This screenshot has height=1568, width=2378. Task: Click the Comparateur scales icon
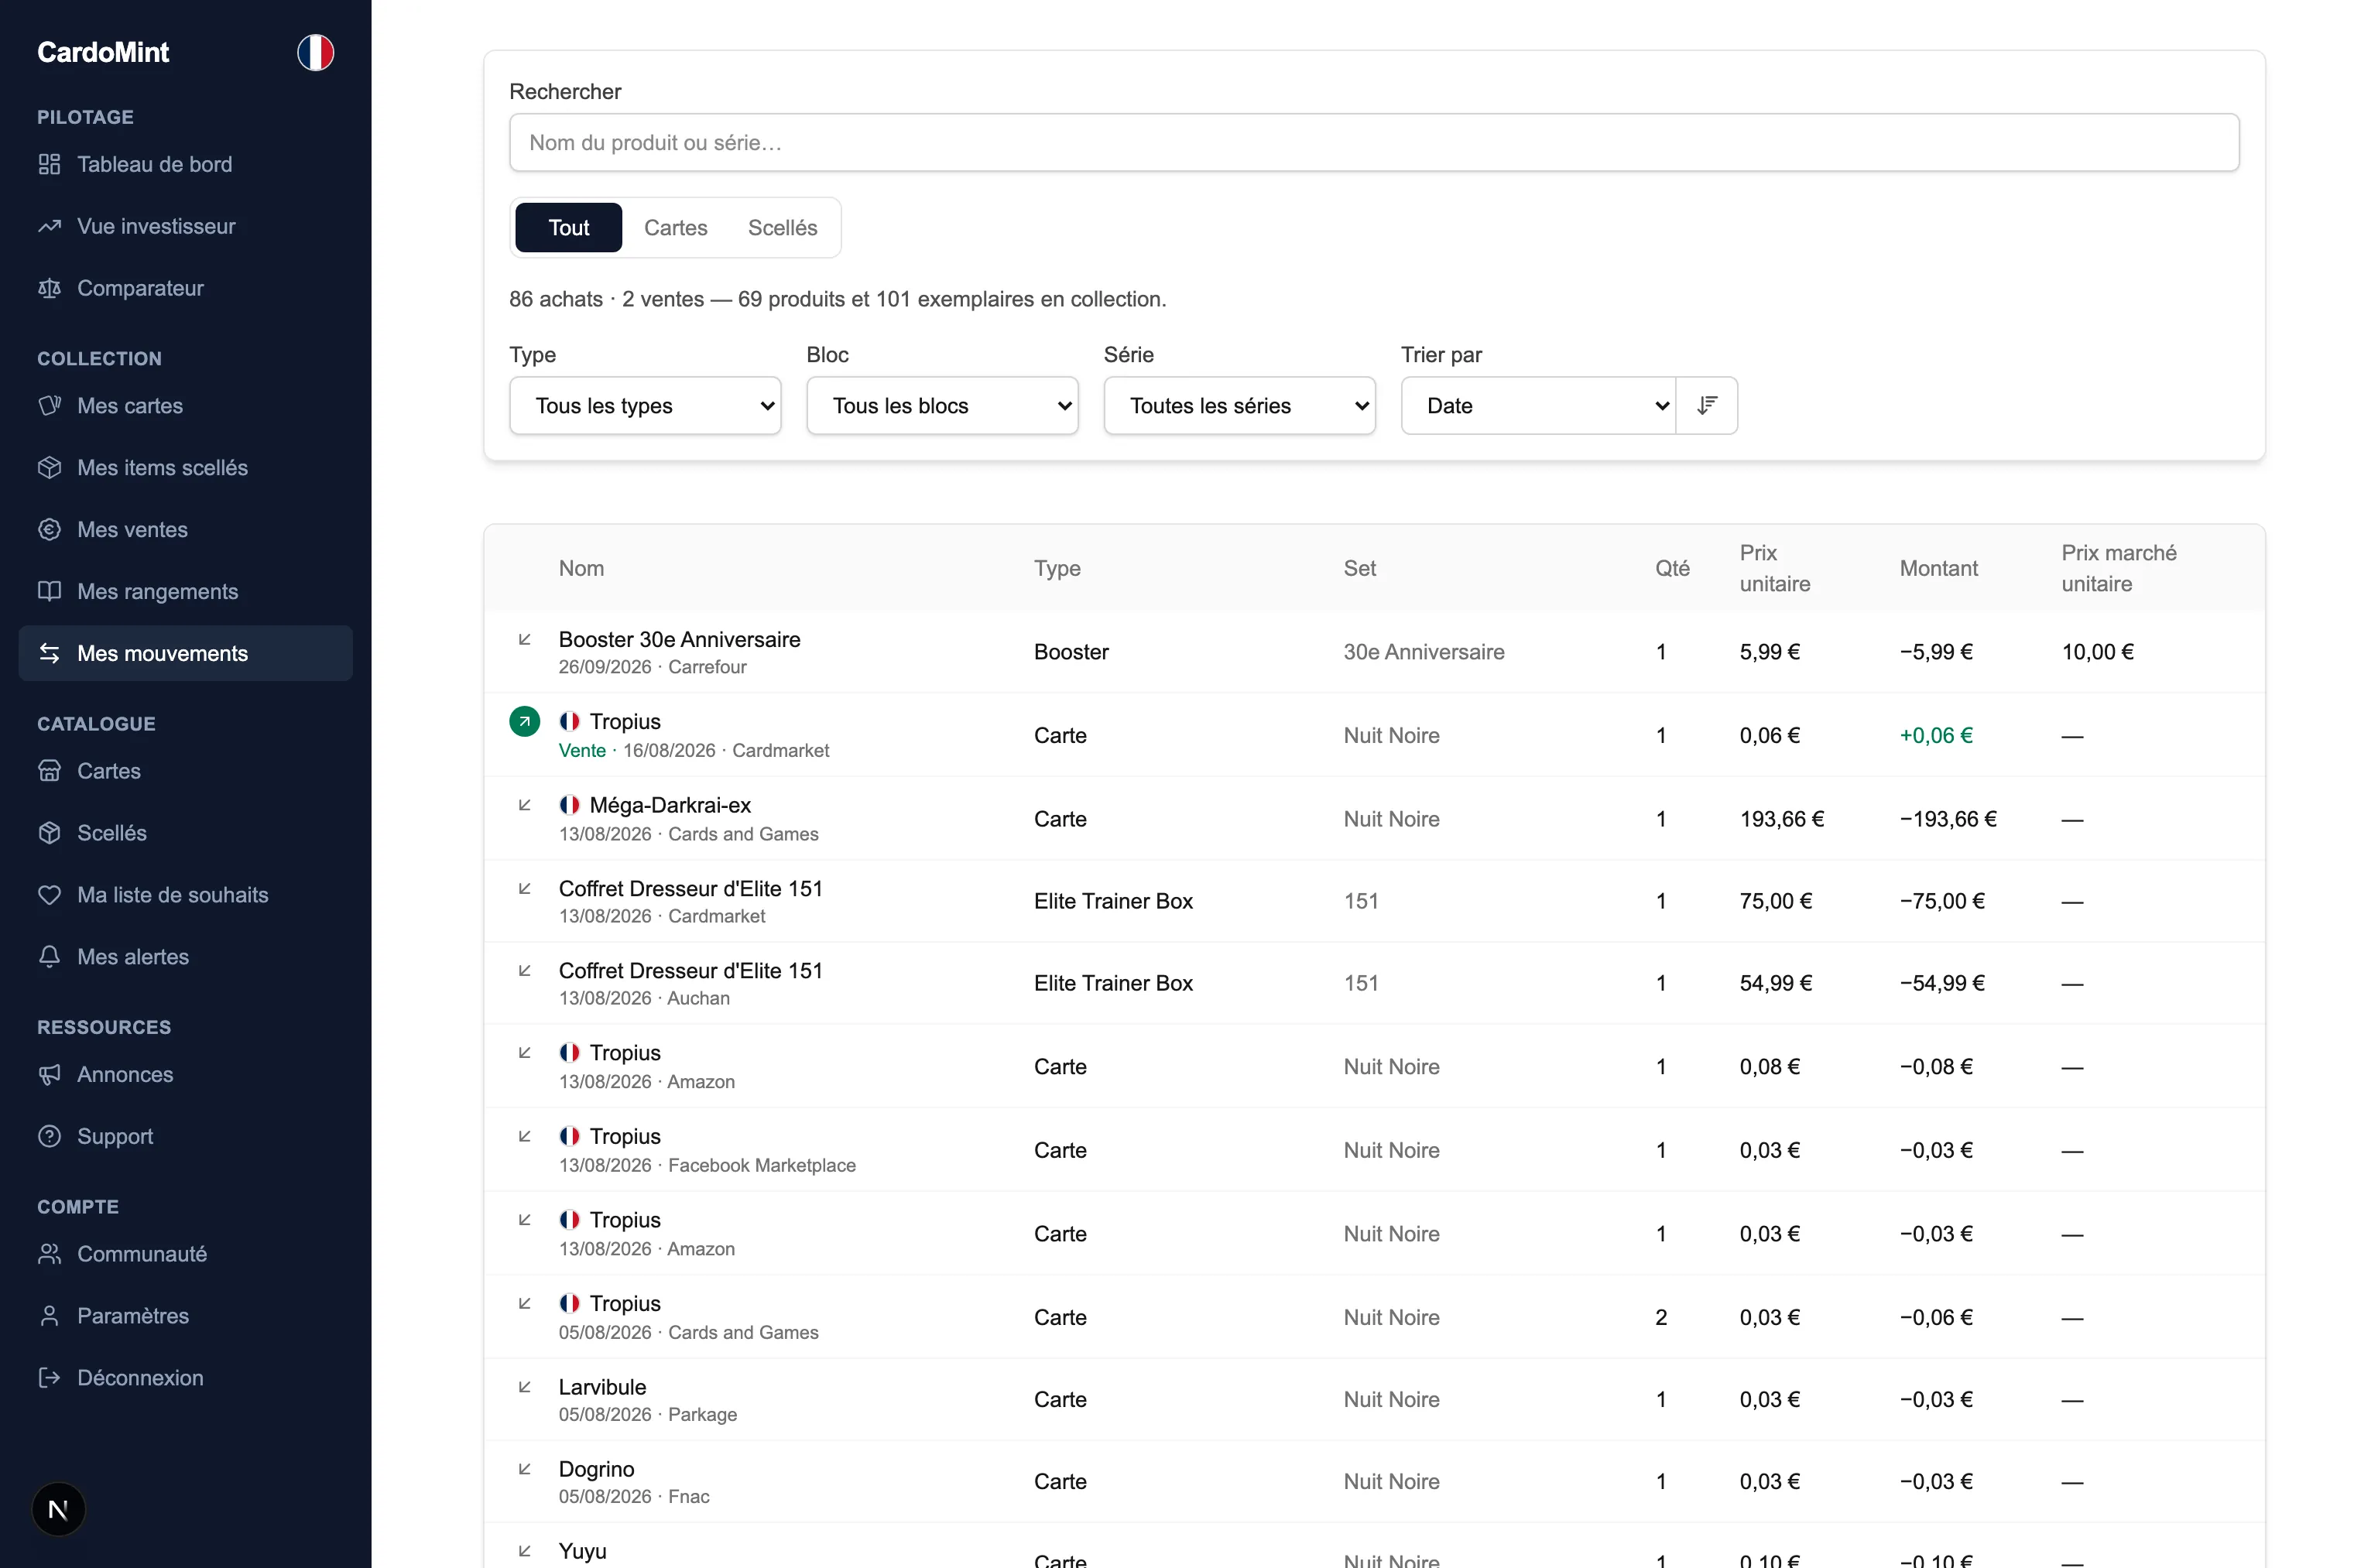(x=49, y=288)
